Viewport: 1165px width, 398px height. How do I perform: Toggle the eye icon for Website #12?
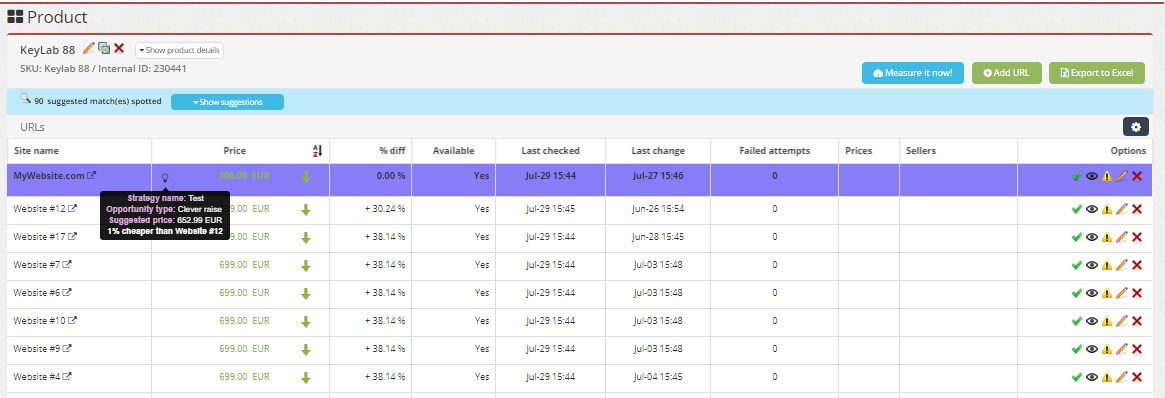point(1091,209)
